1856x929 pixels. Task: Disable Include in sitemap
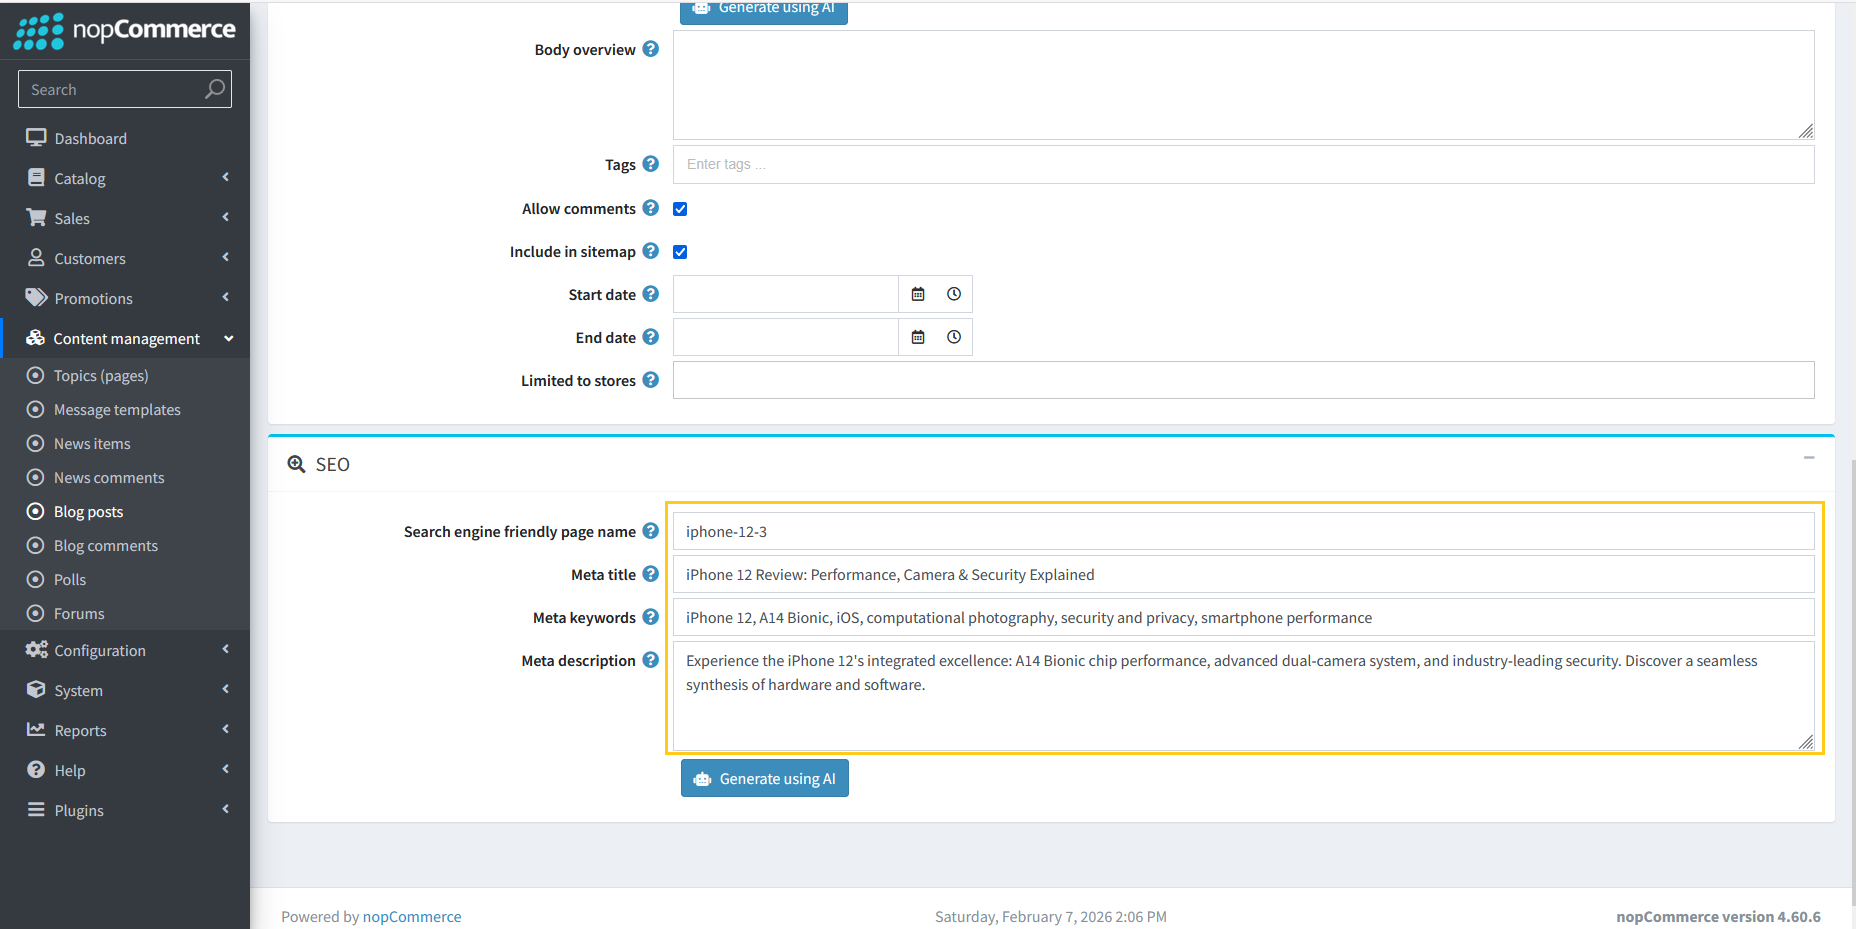680,251
